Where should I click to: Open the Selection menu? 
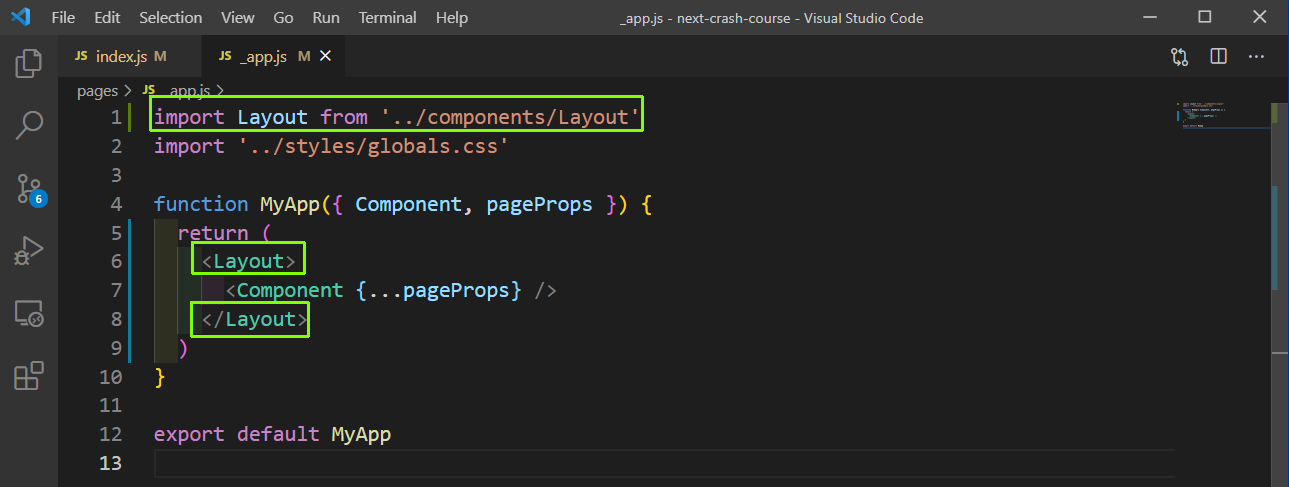pyautogui.click(x=170, y=18)
